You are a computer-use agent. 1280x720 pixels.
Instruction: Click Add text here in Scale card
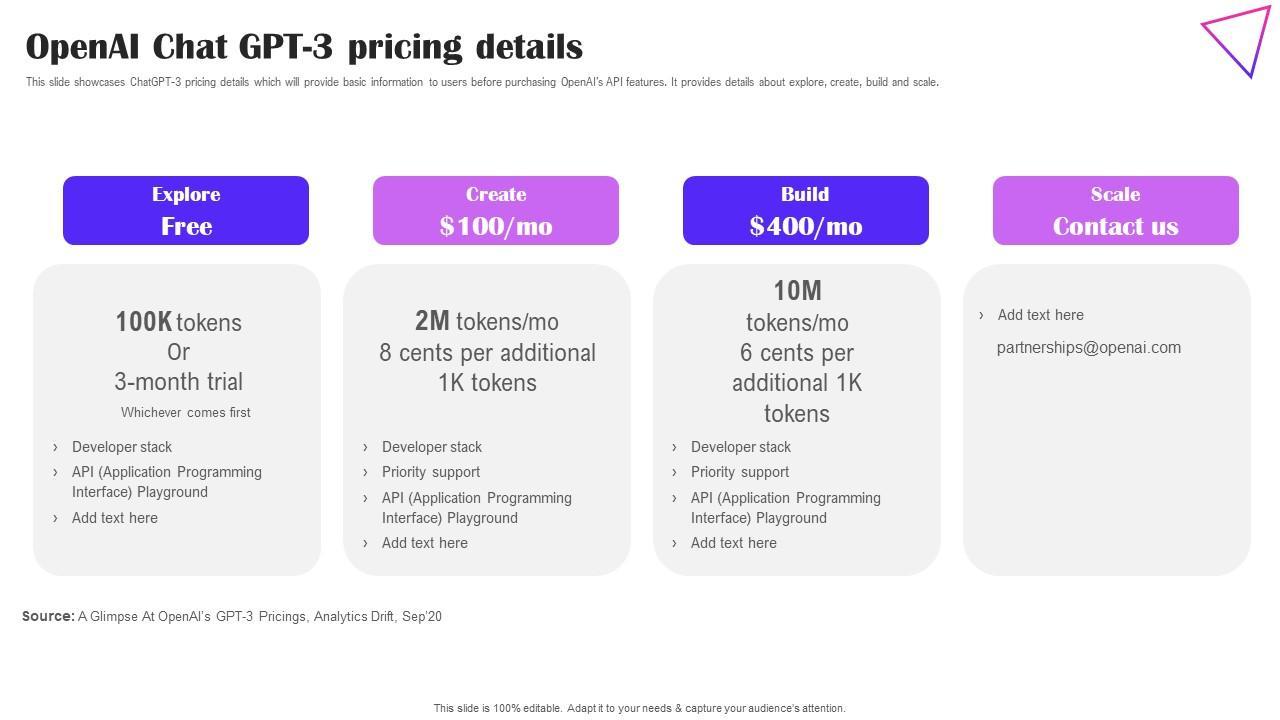[x=1041, y=315]
